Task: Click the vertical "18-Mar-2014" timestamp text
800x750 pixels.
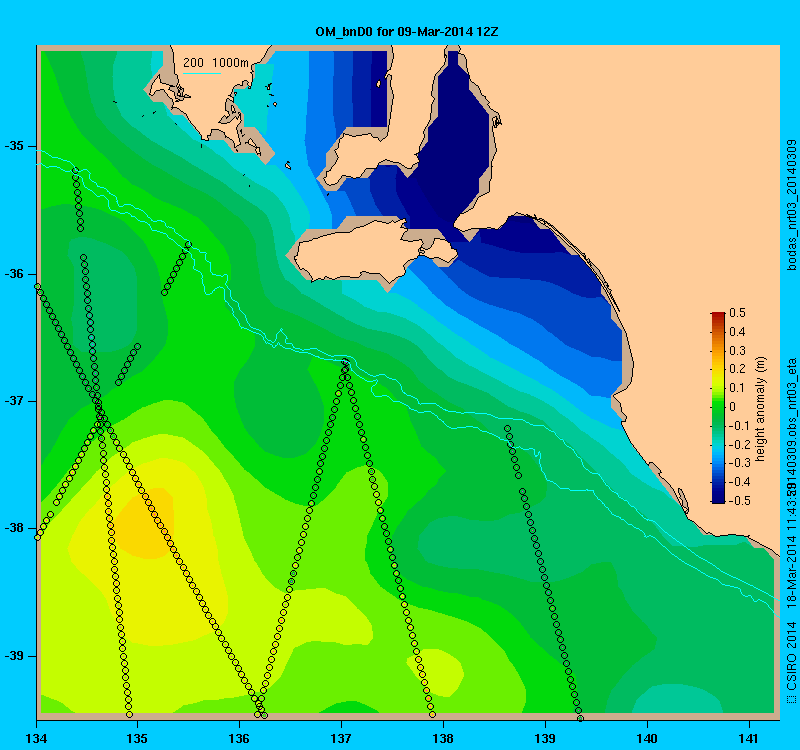Action: [792, 570]
